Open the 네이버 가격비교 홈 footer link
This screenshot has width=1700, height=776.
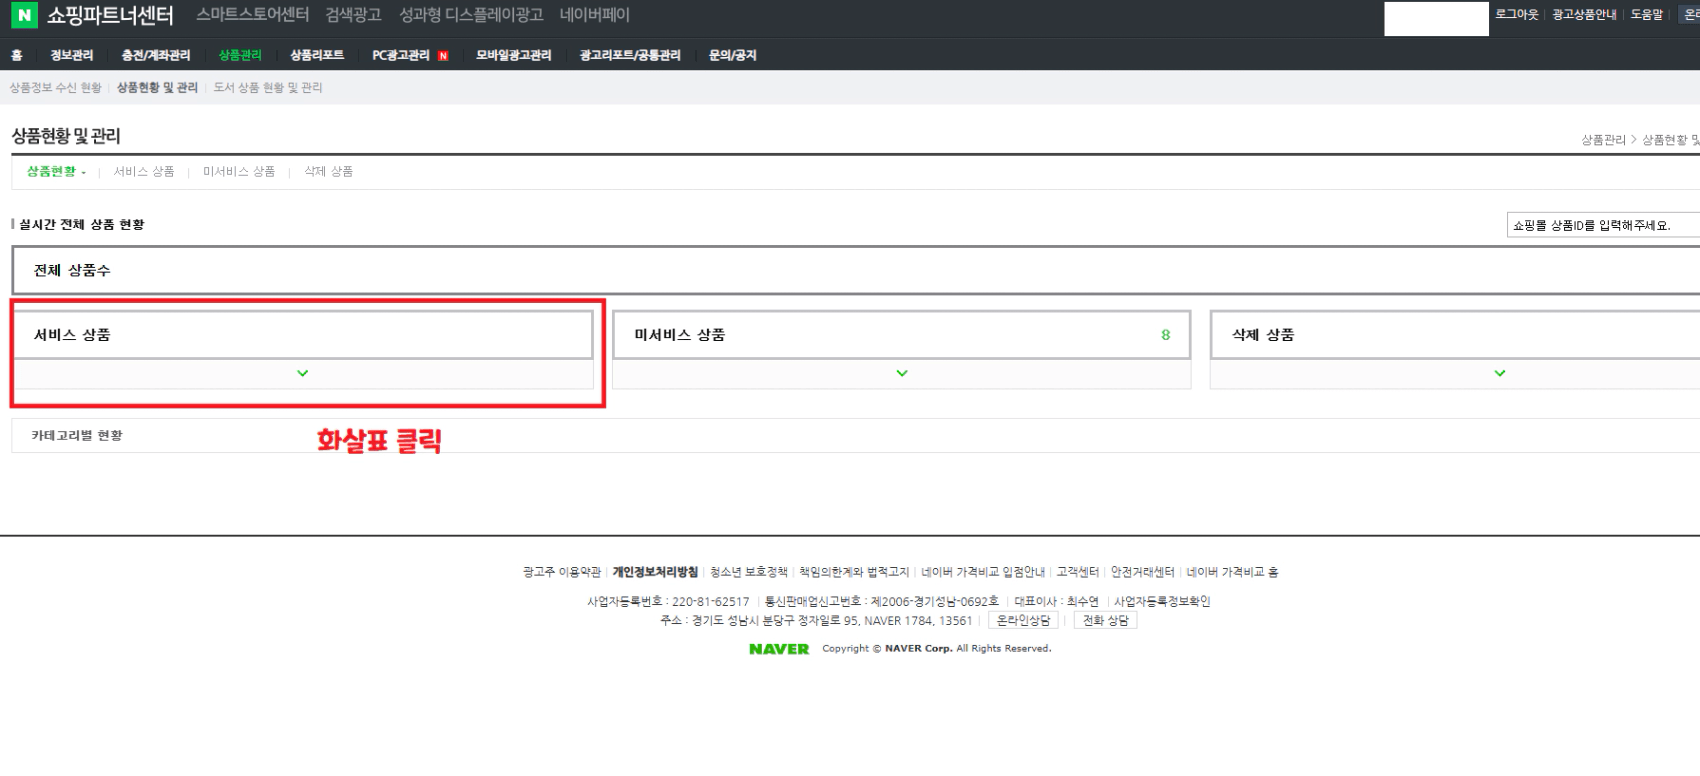pyautogui.click(x=1232, y=572)
